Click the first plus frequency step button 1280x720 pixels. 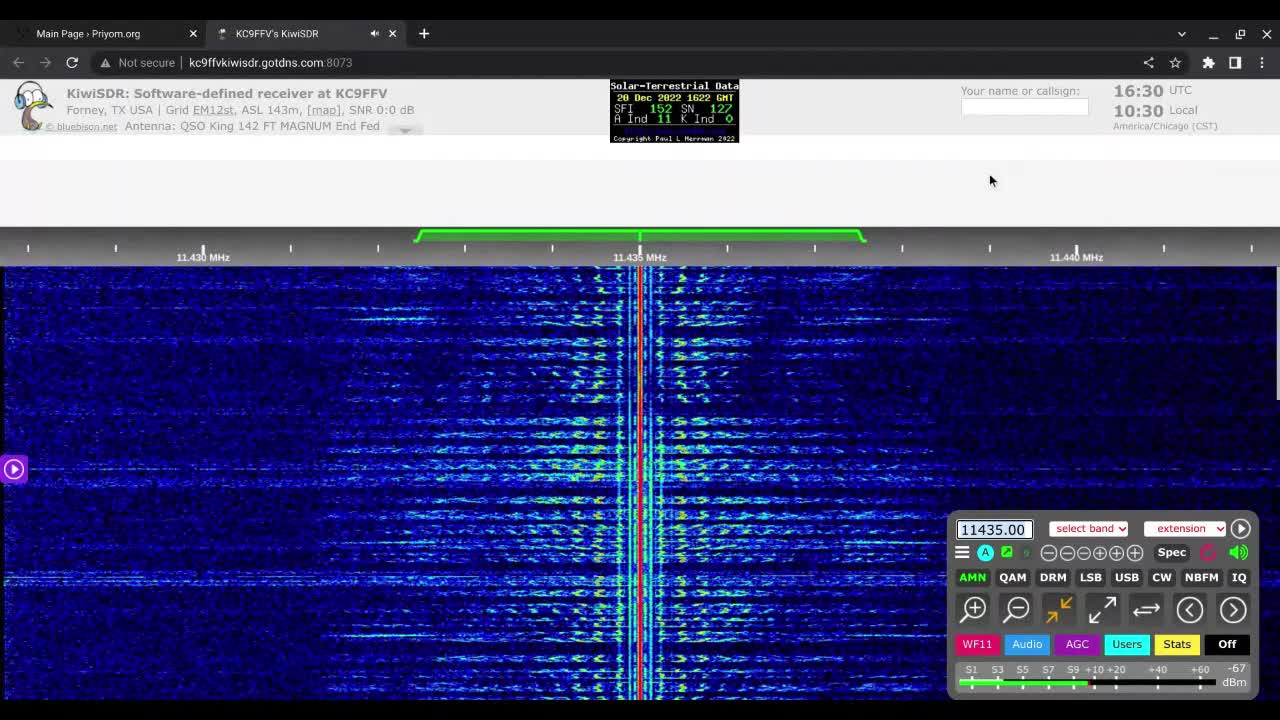(1100, 553)
